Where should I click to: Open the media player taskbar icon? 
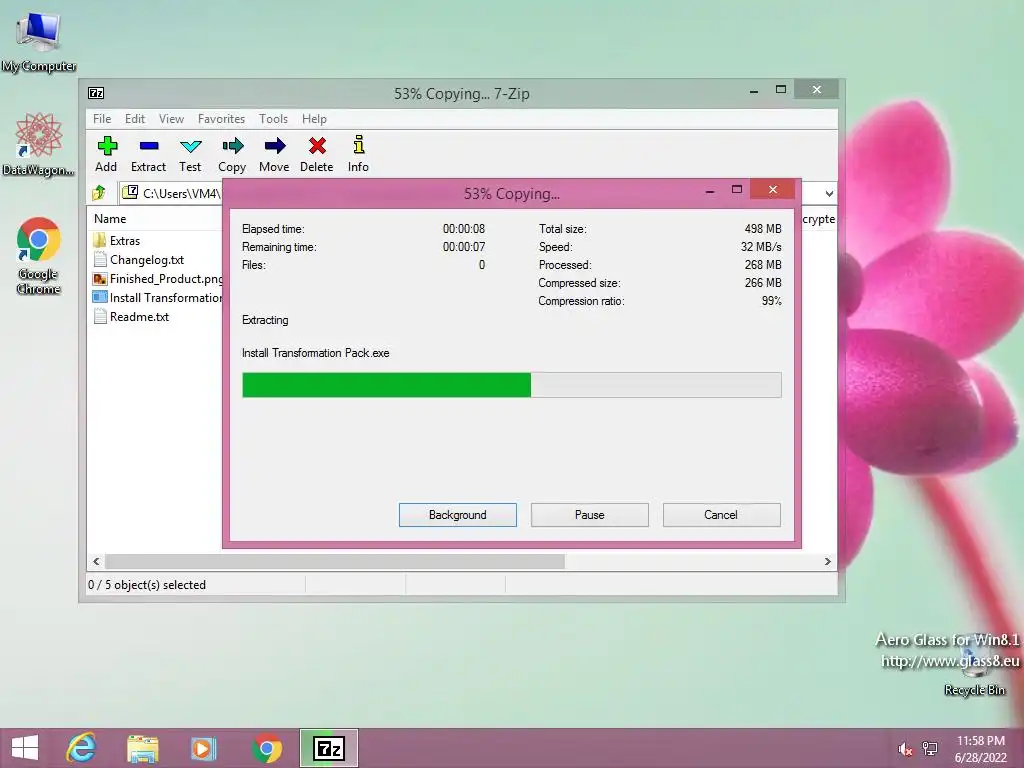(x=203, y=748)
